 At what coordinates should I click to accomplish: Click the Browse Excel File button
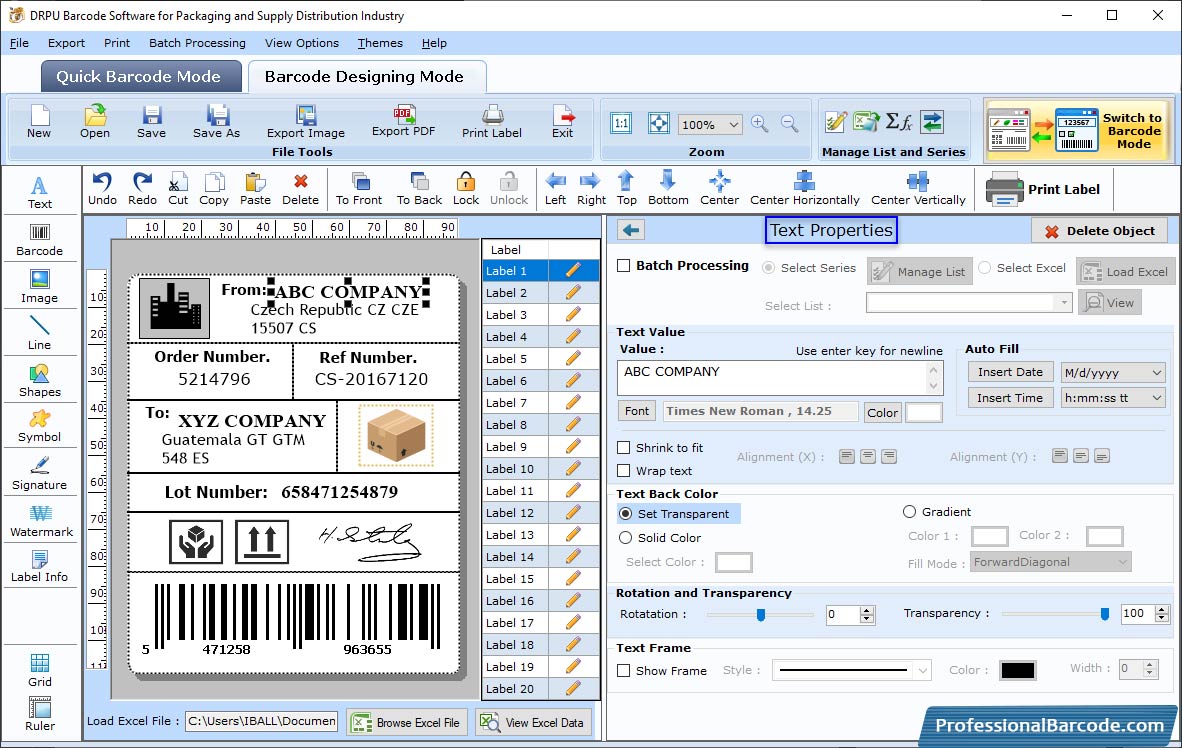pyautogui.click(x=405, y=722)
